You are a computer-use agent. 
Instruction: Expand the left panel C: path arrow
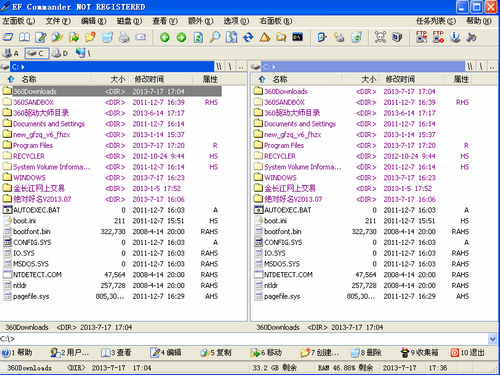[x=23, y=67]
